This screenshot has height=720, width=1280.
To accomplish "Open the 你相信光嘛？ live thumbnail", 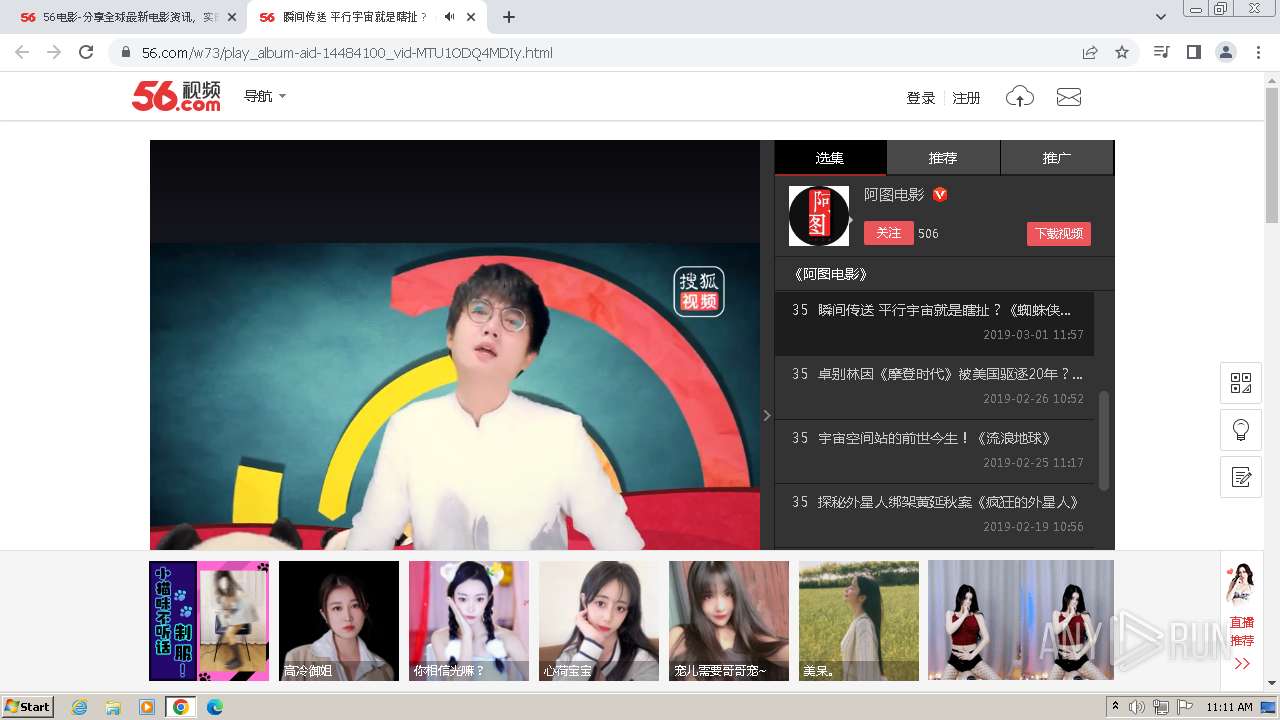I will 469,621.
